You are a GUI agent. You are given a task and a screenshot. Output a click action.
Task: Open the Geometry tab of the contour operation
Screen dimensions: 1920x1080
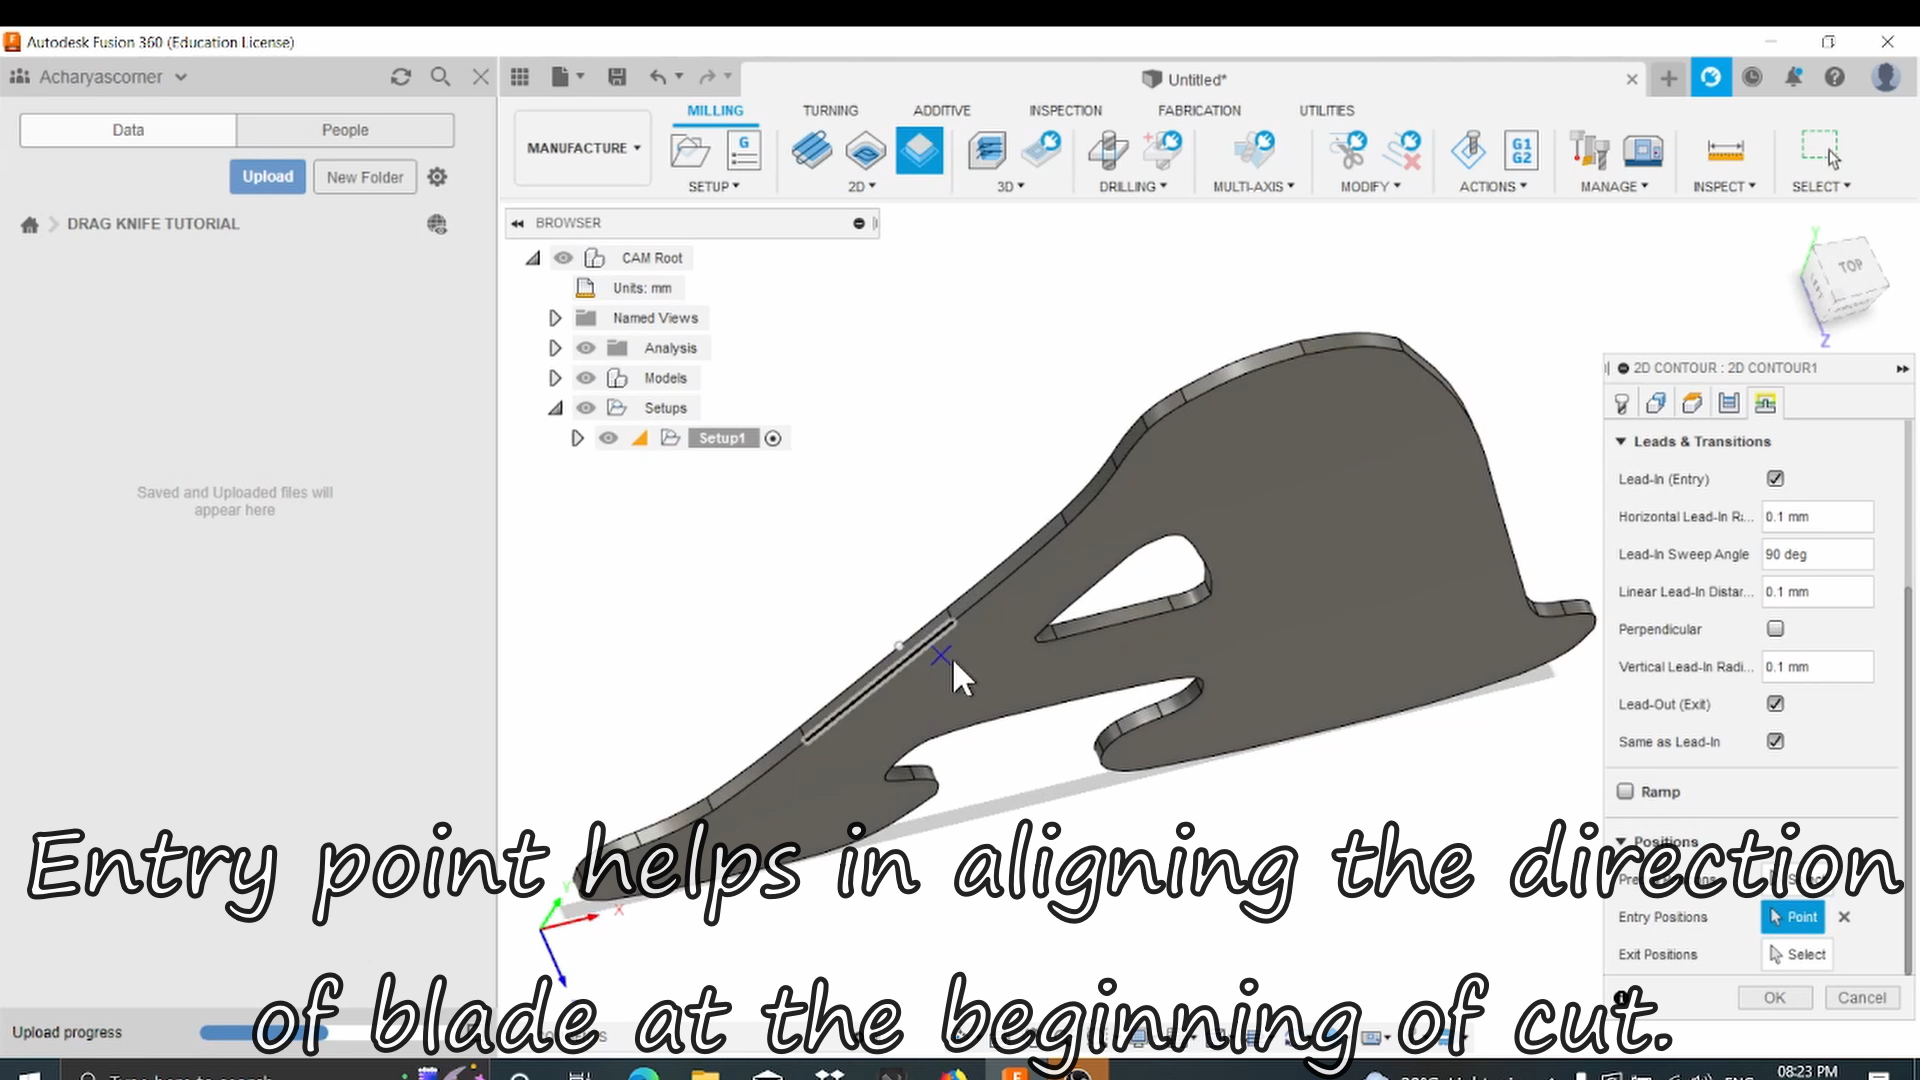point(1656,403)
